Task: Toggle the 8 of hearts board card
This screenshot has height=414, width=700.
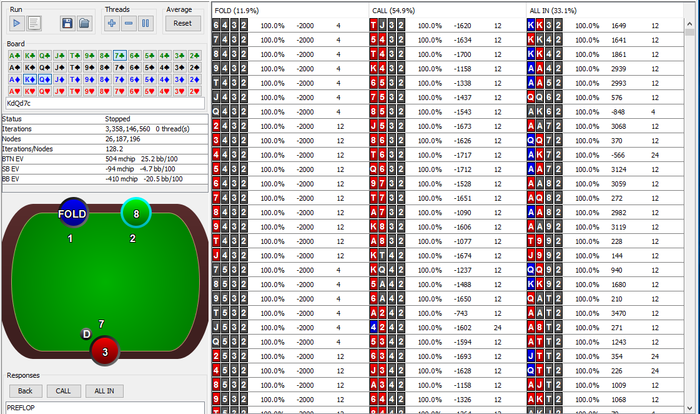Action: point(104,91)
